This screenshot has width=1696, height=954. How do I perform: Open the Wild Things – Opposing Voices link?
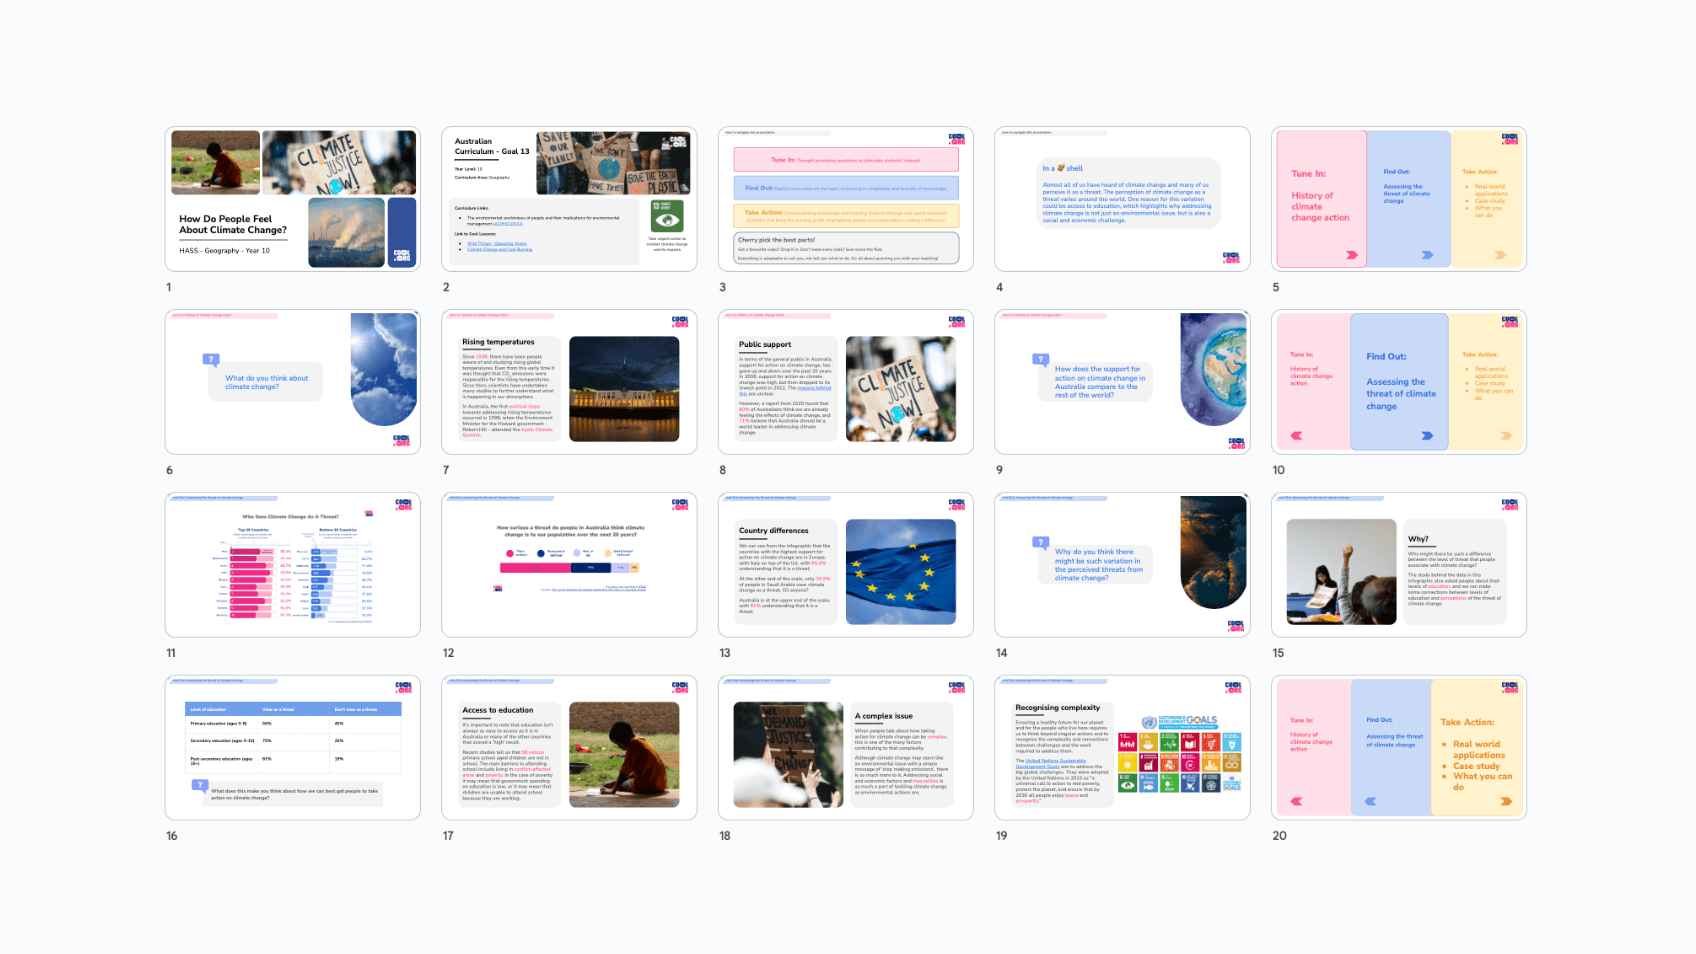(x=497, y=243)
